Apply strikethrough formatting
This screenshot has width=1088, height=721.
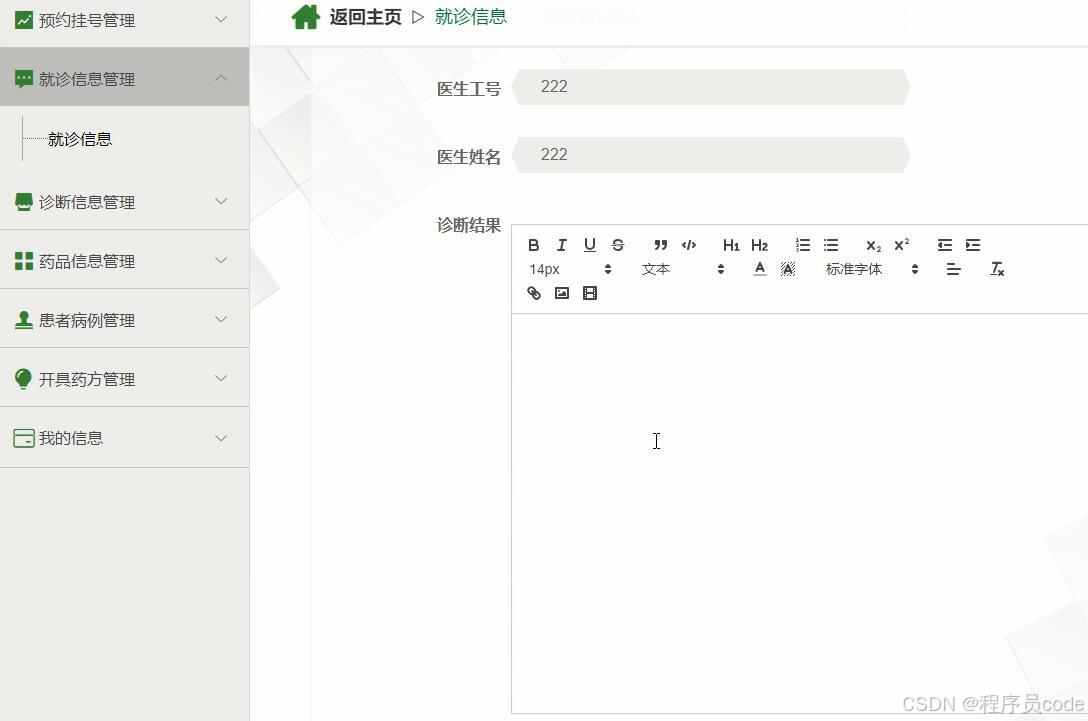click(617, 245)
